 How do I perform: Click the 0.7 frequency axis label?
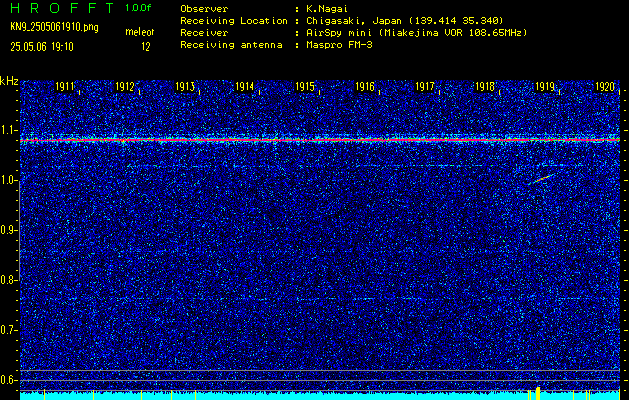[7, 330]
